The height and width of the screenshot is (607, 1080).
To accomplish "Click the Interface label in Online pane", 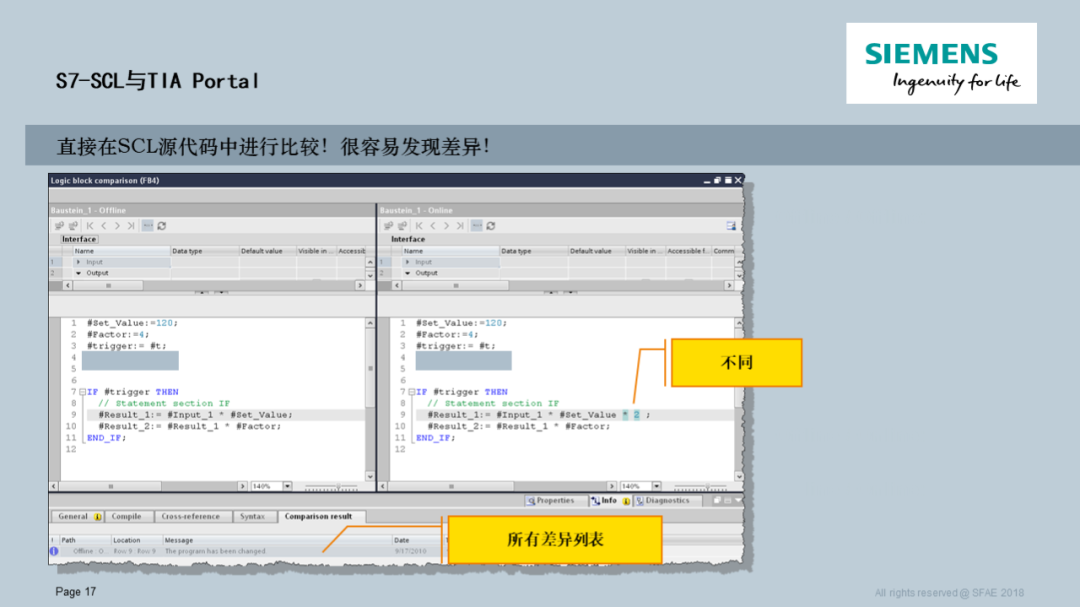I will point(408,239).
